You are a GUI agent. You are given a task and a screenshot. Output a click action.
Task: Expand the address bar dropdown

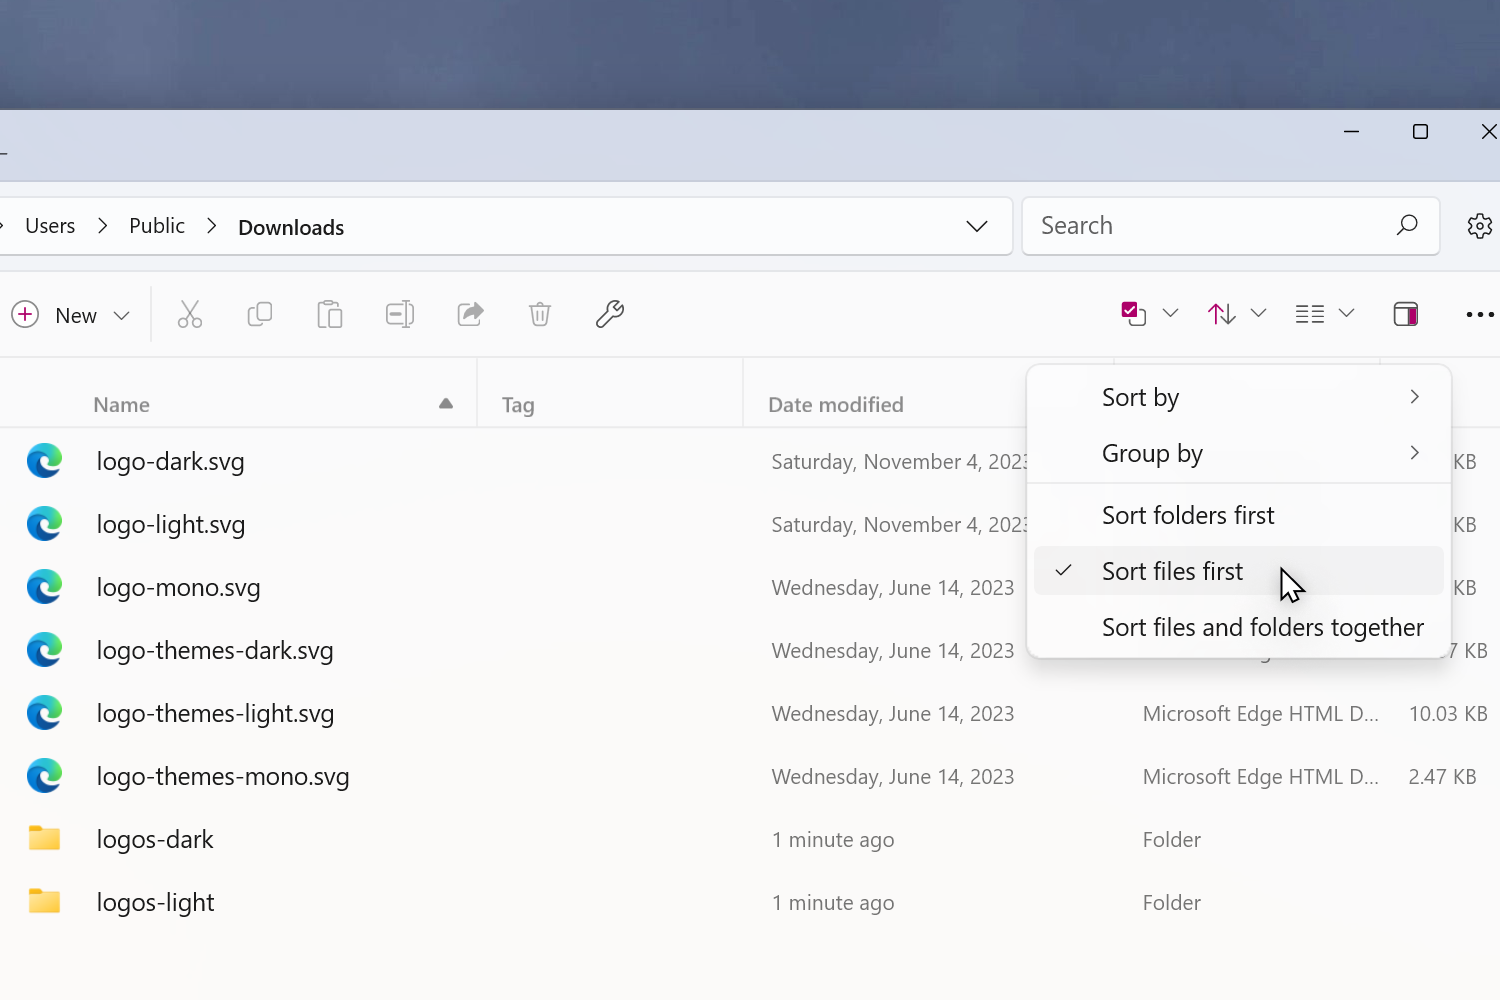(976, 226)
